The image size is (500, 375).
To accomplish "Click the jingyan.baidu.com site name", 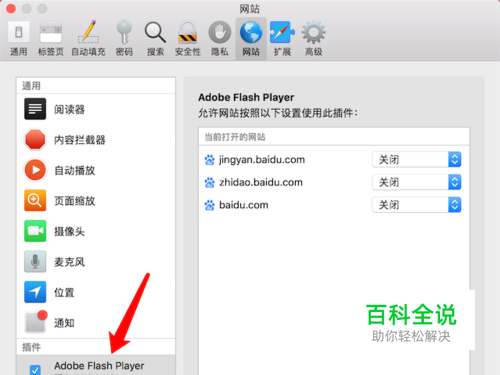I will click(262, 160).
